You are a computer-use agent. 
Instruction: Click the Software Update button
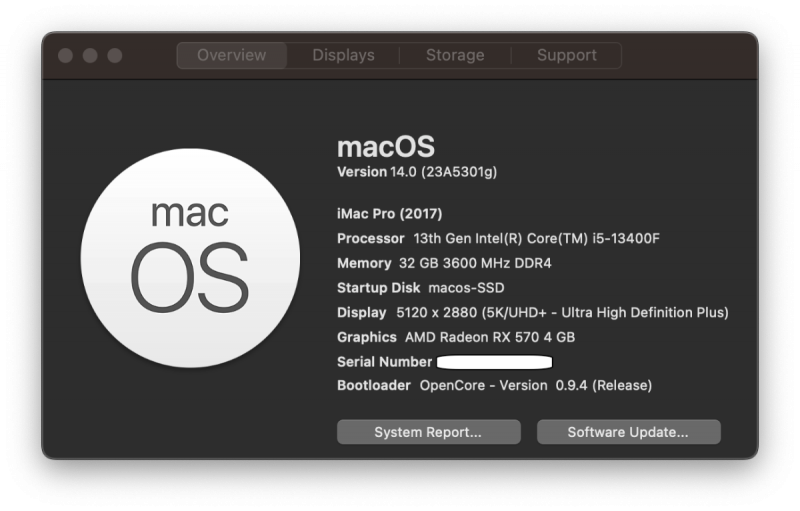click(628, 433)
